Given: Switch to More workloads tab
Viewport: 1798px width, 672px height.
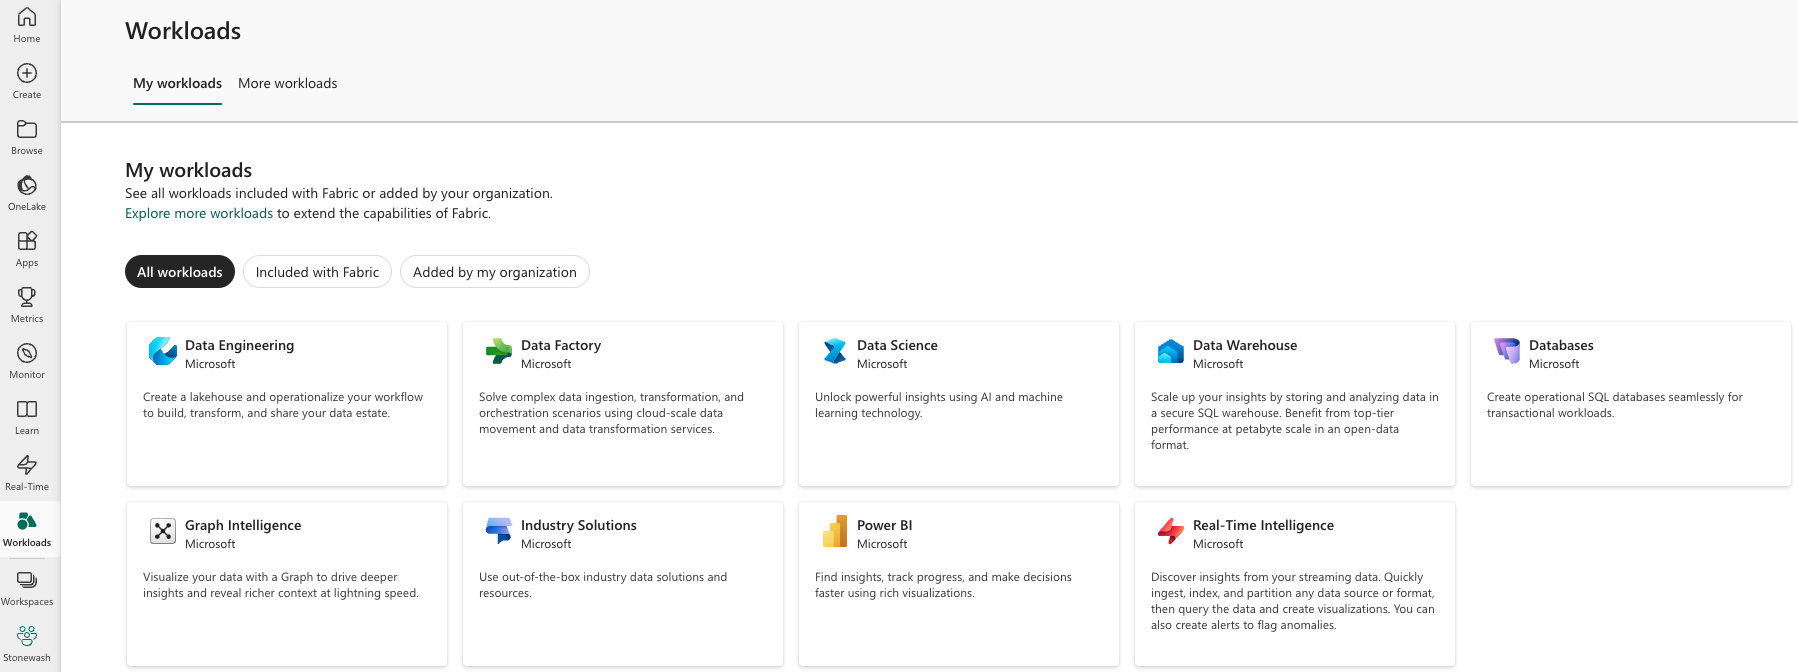Looking at the screenshot, I should (x=287, y=83).
